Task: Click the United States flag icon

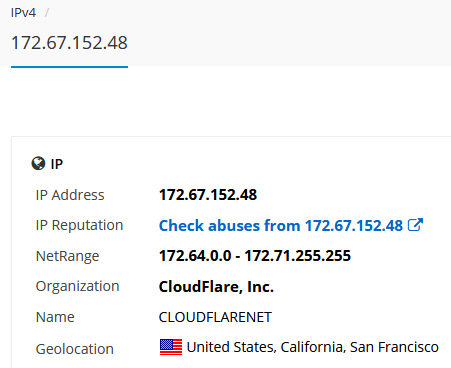Action: point(171,347)
